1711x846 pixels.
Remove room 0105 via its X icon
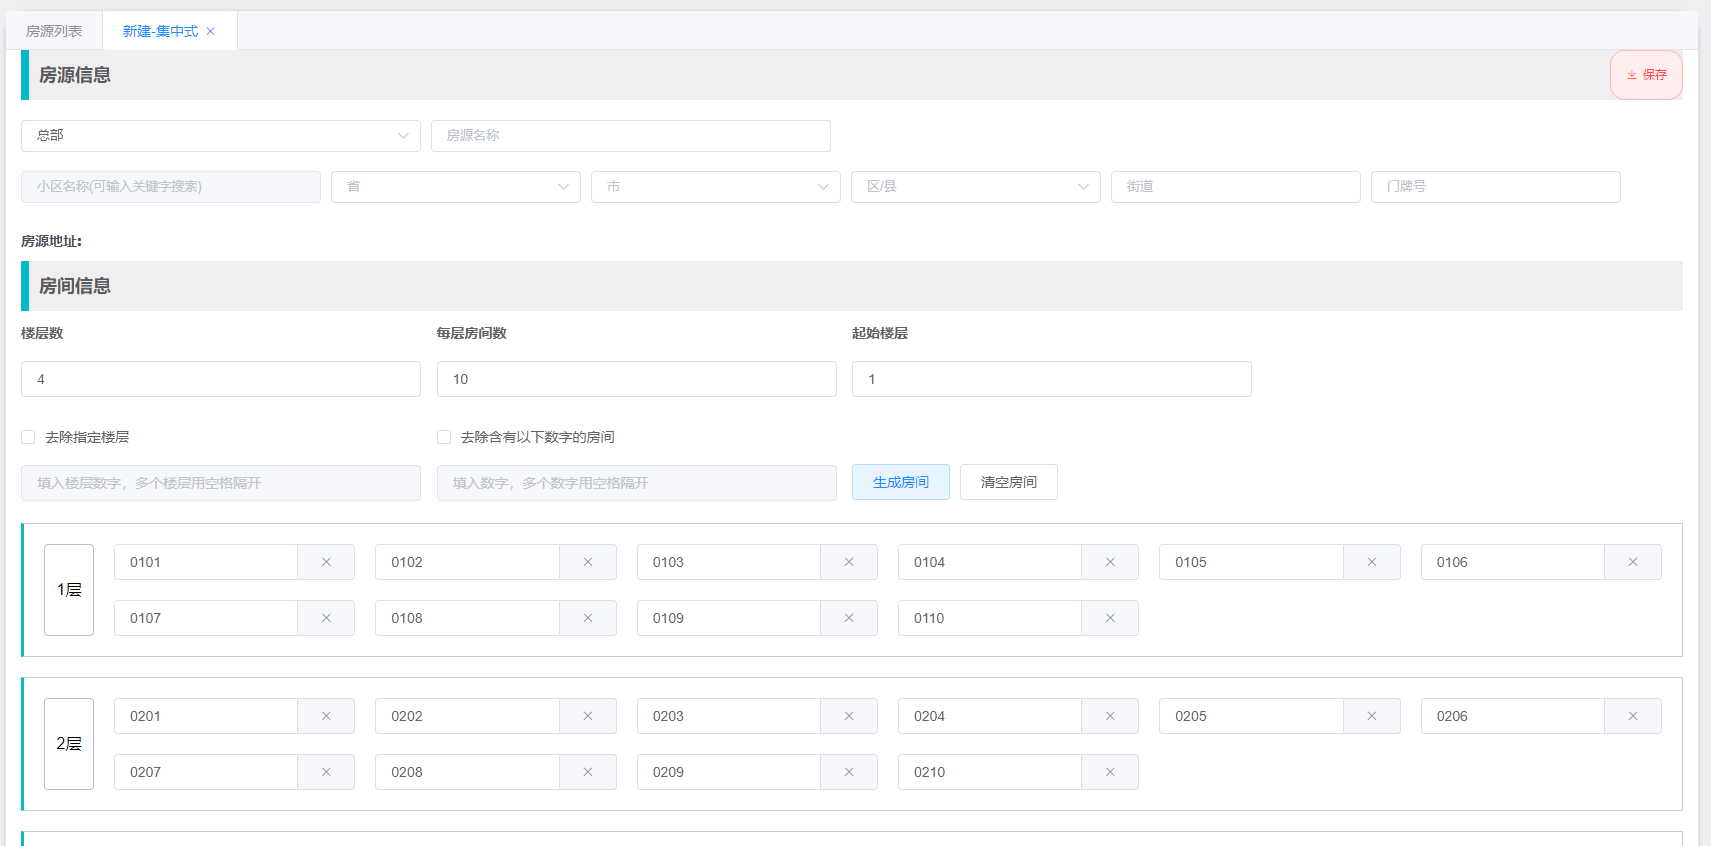point(1372,562)
